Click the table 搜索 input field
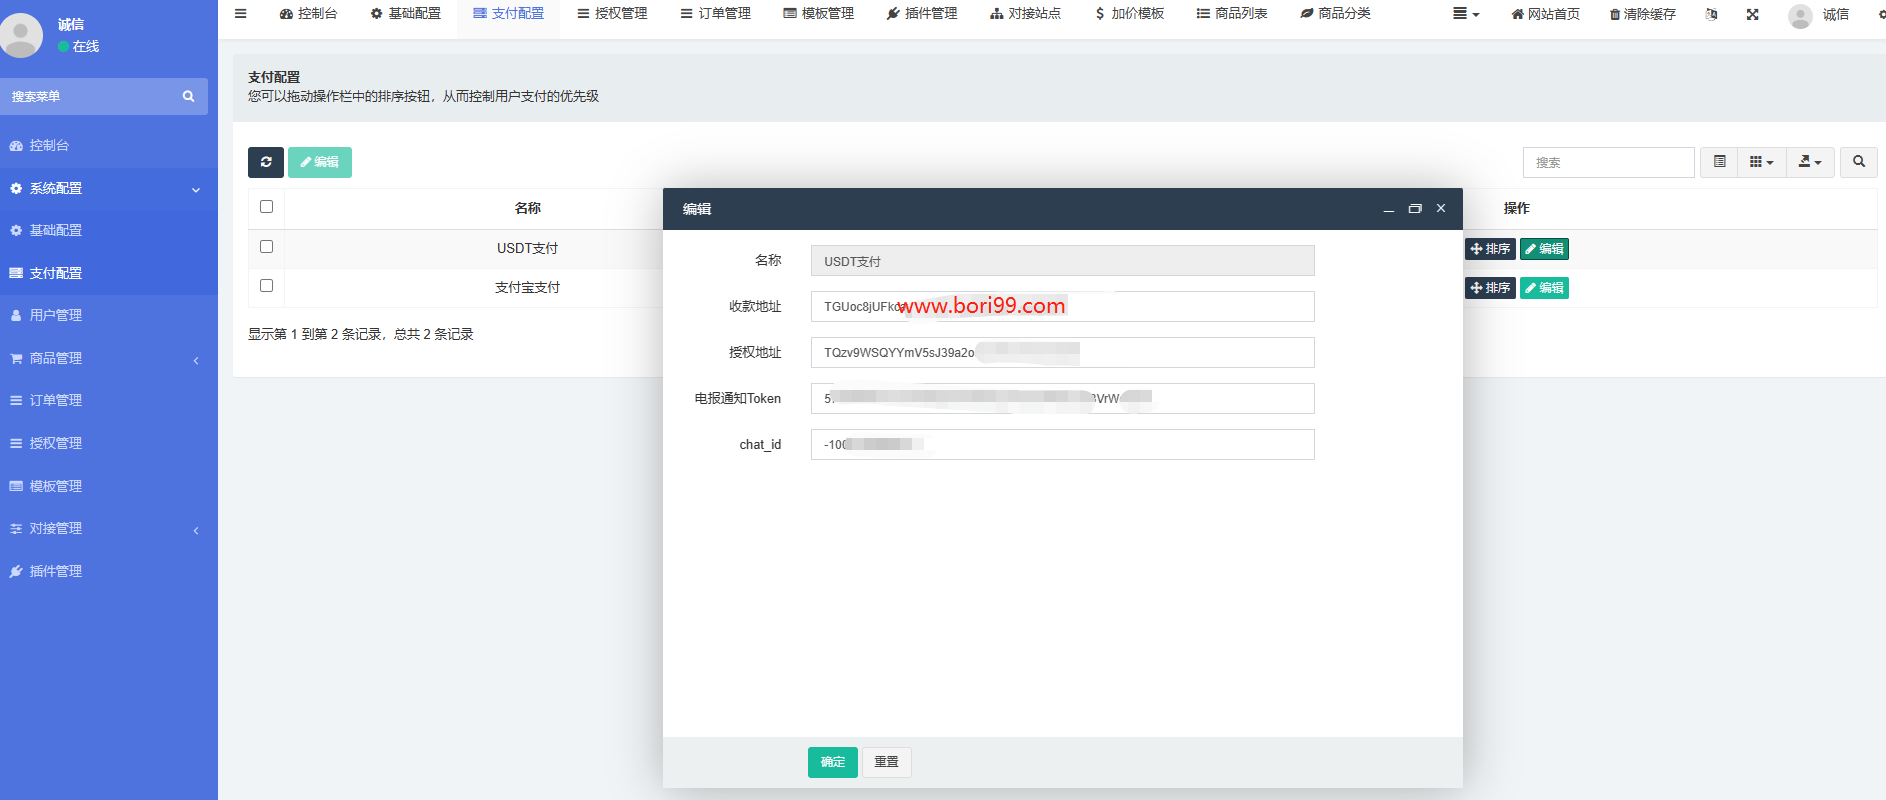This screenshot has height=800, width=1886. click(1608, 162)
